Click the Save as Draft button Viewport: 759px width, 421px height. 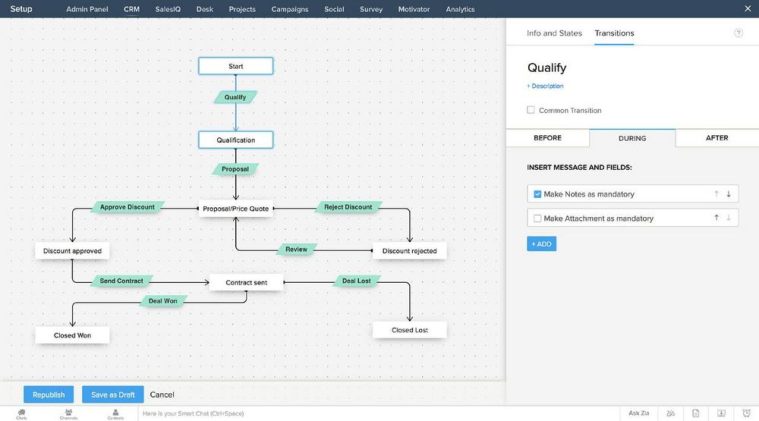point(113,394)
